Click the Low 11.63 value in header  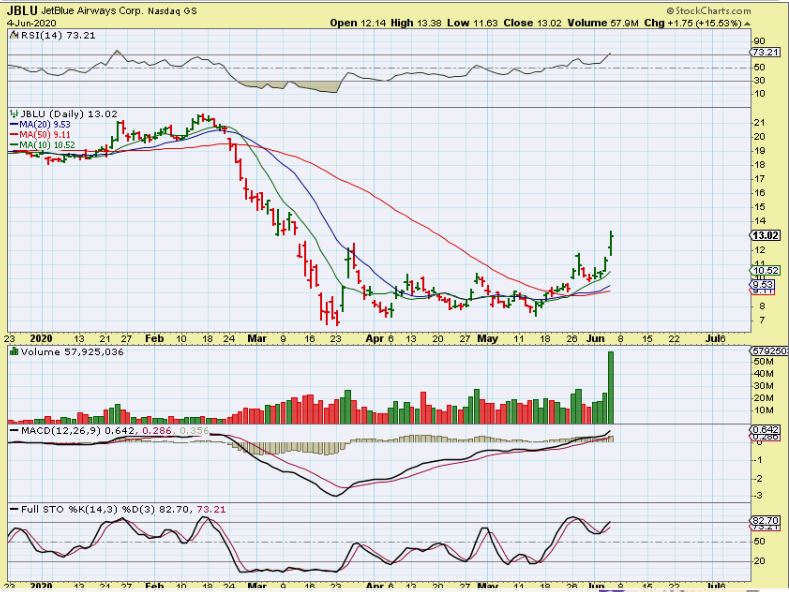pyautogui.click(x=473, y=23)
